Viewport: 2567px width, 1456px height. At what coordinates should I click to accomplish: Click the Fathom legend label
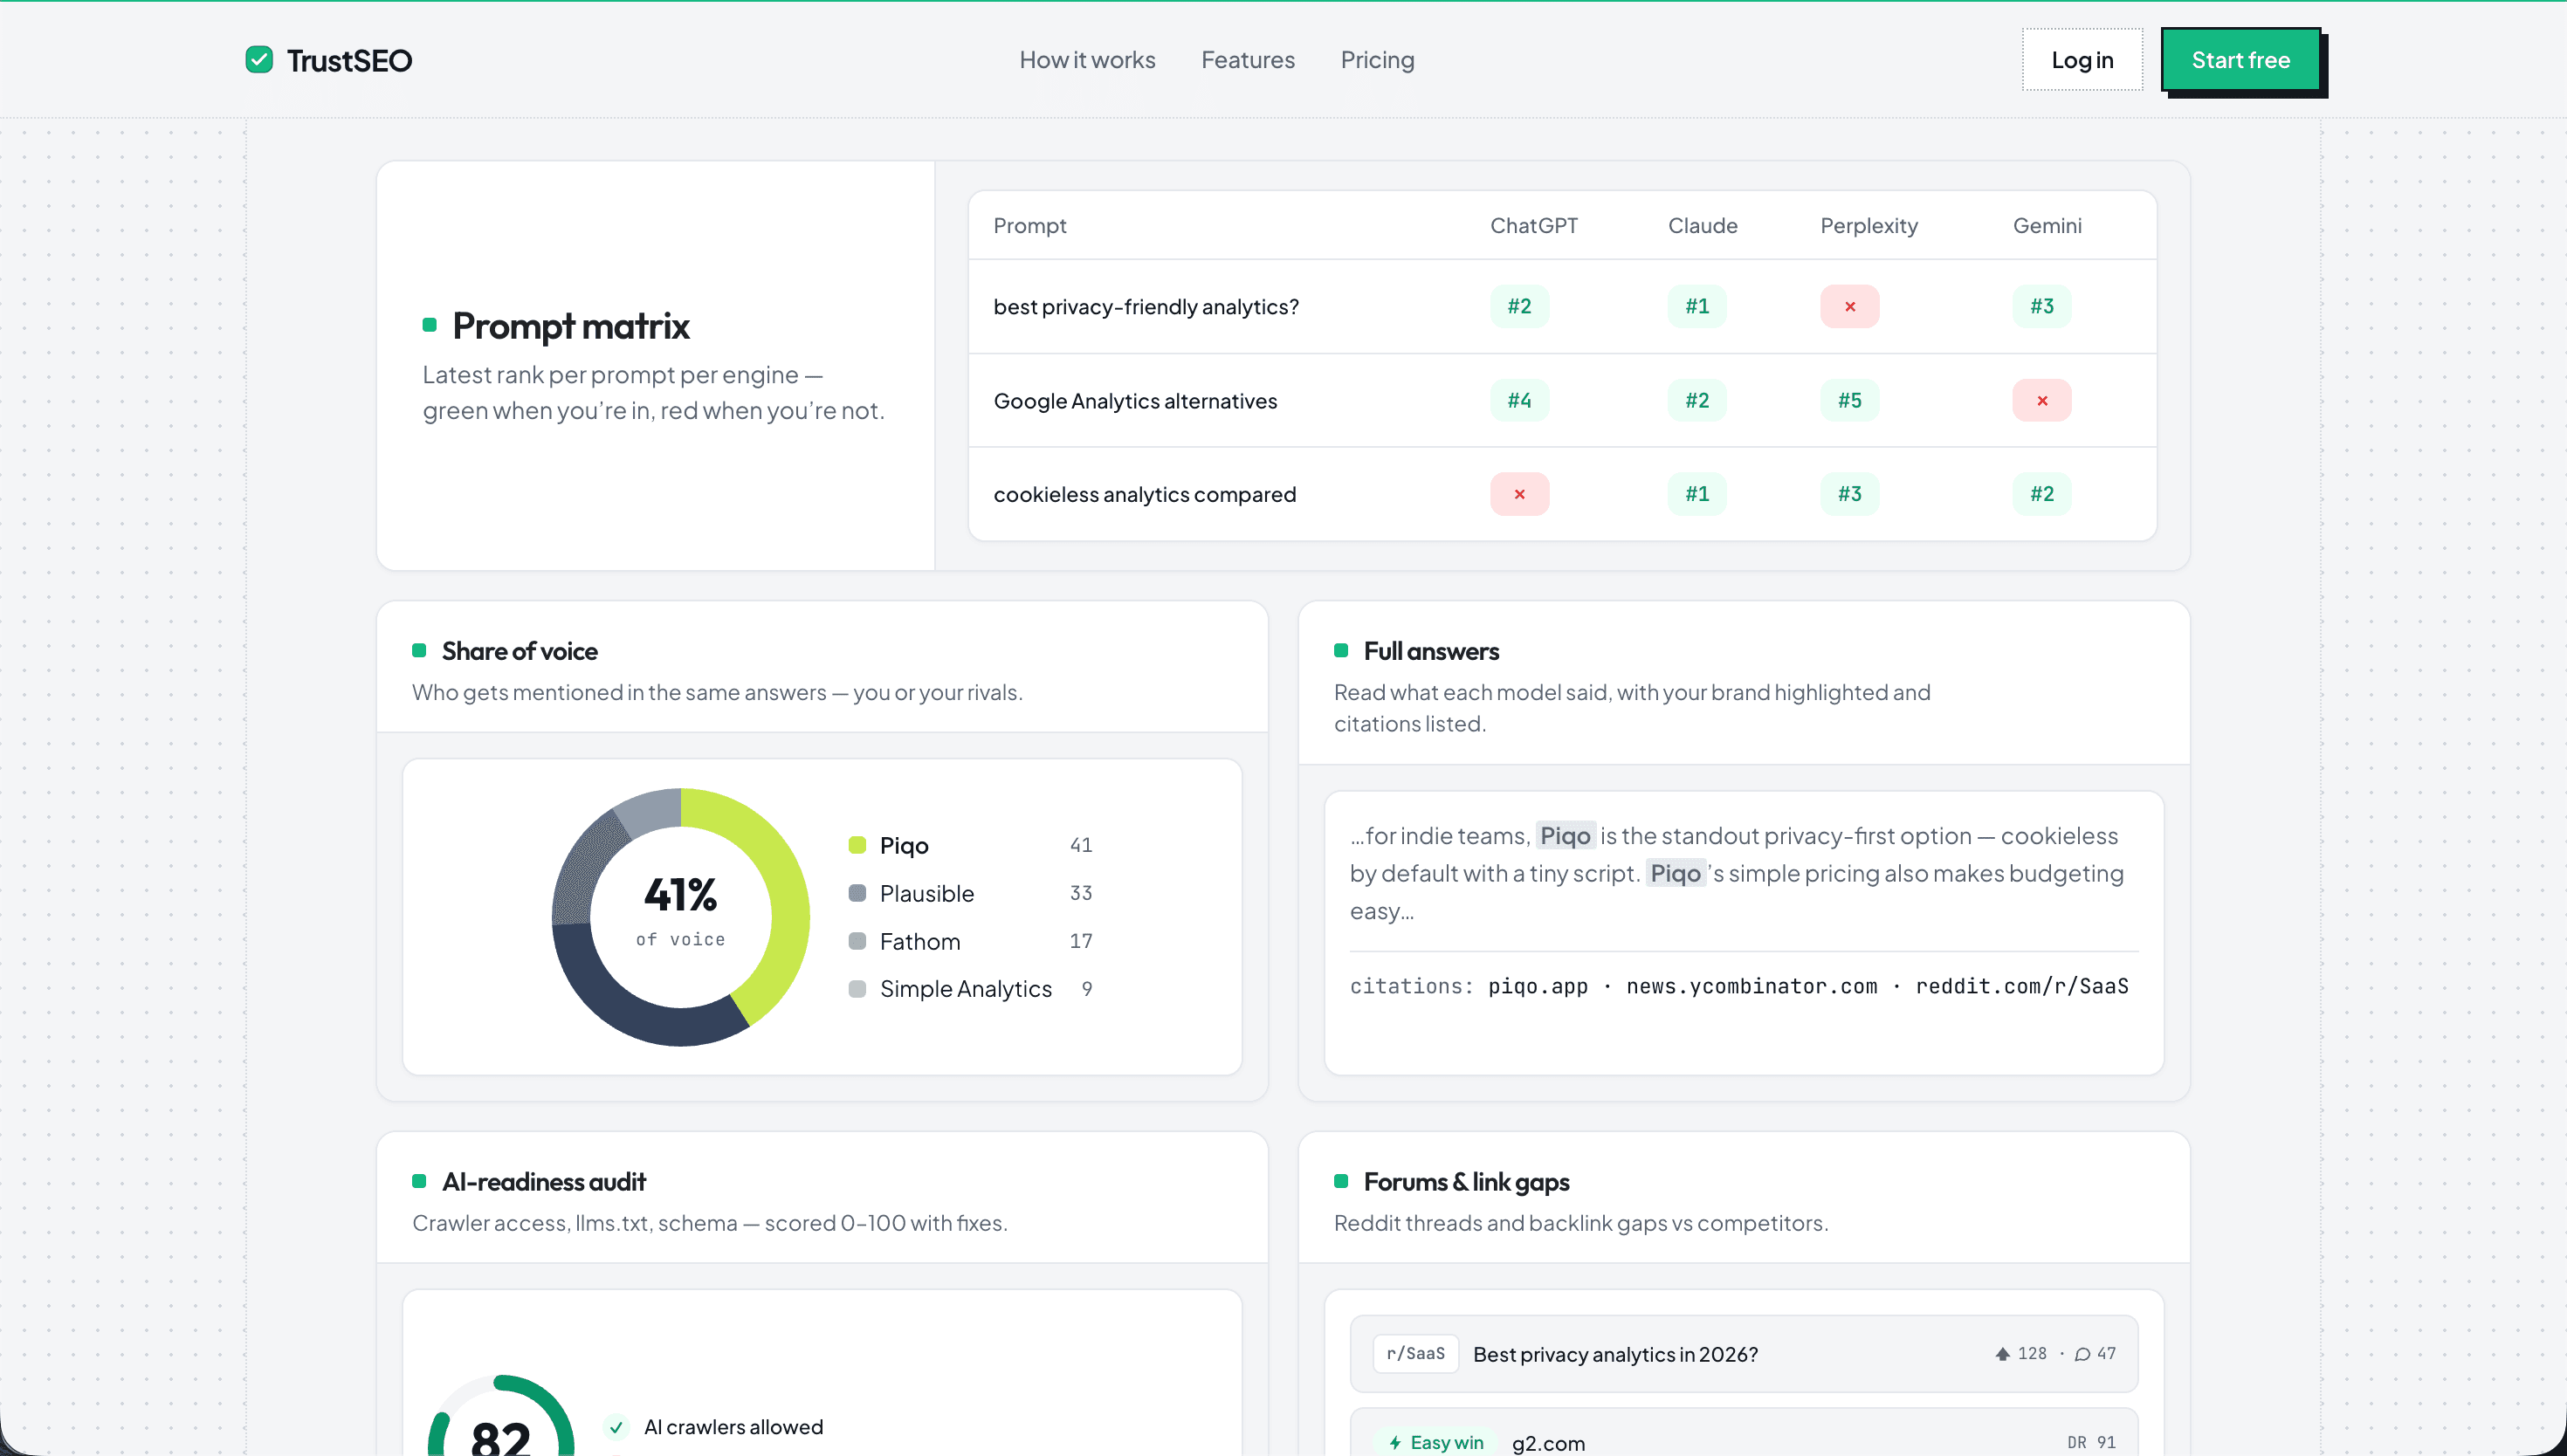919,942
